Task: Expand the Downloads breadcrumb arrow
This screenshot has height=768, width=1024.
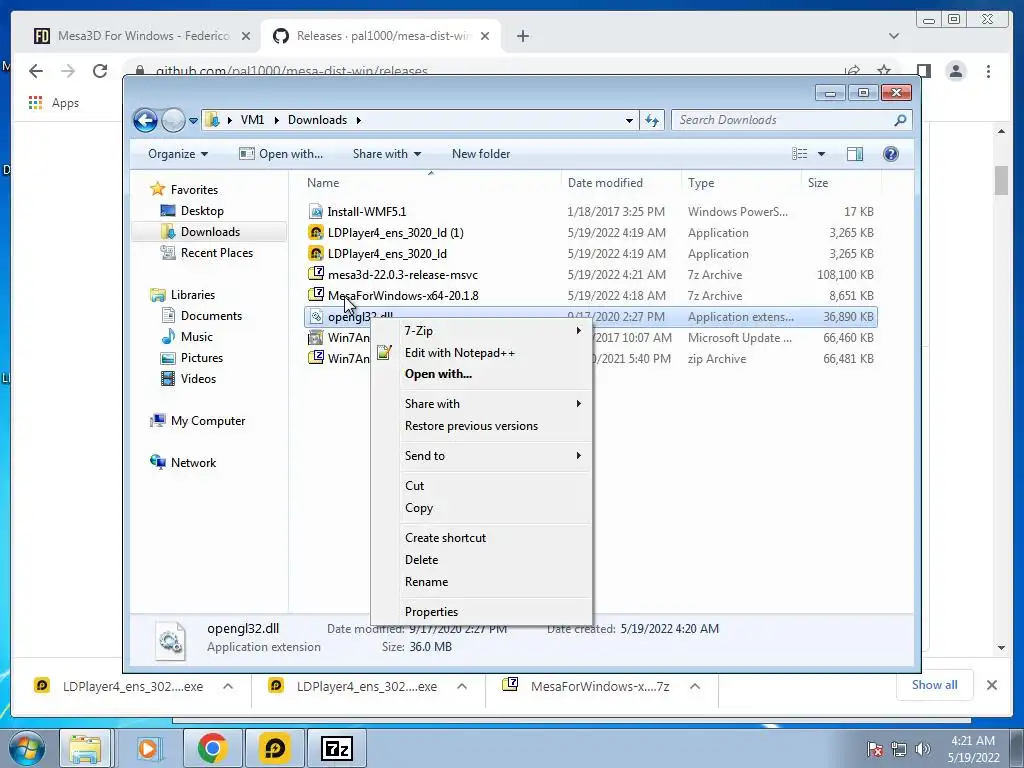Action: coord(359,120)
